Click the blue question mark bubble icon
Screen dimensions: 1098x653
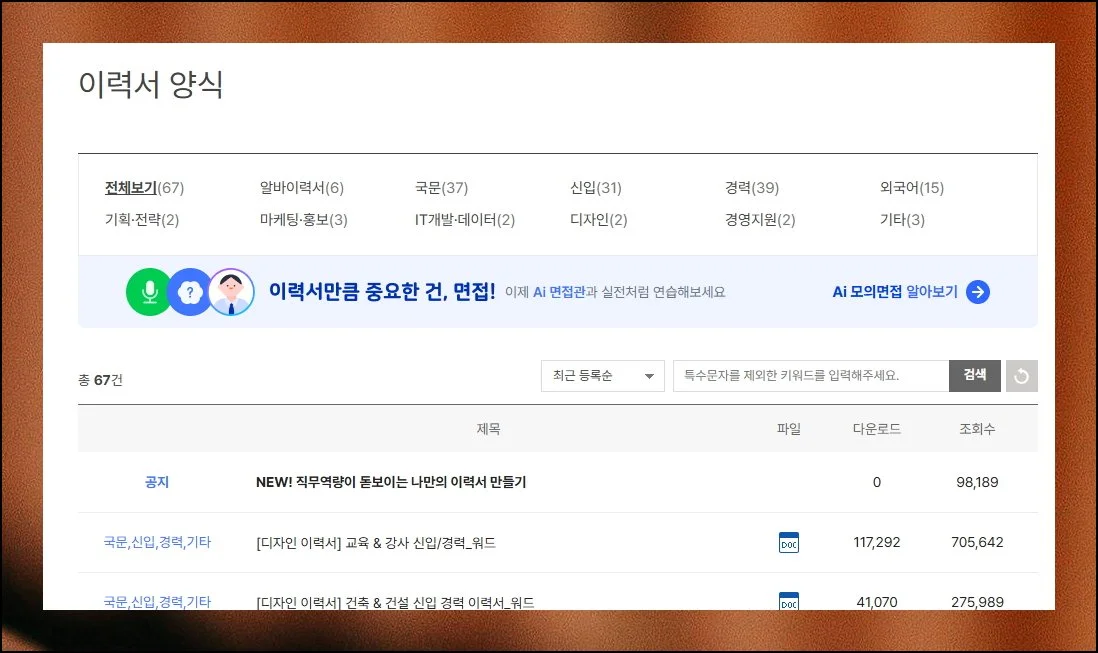click(x=190, y=292)
